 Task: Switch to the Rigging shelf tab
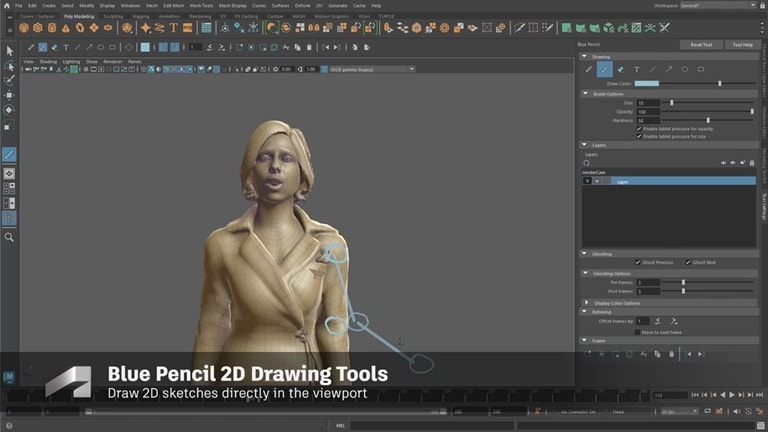141,16
